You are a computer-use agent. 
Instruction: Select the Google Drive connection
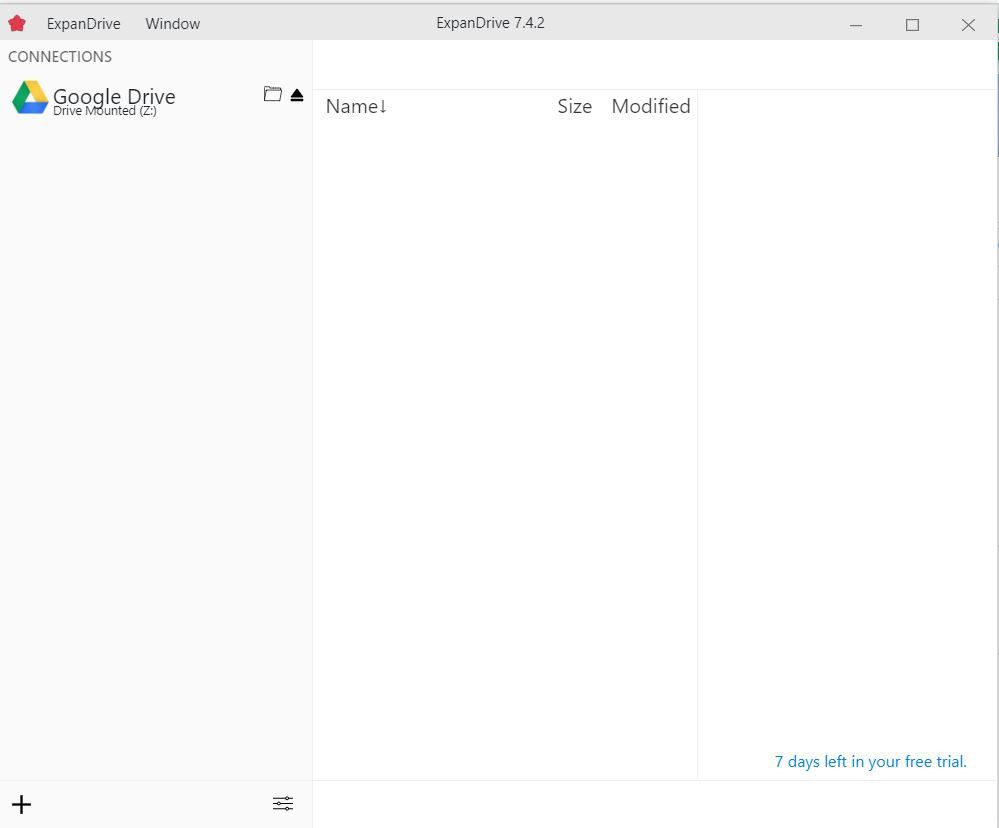(x=156, y=99)
